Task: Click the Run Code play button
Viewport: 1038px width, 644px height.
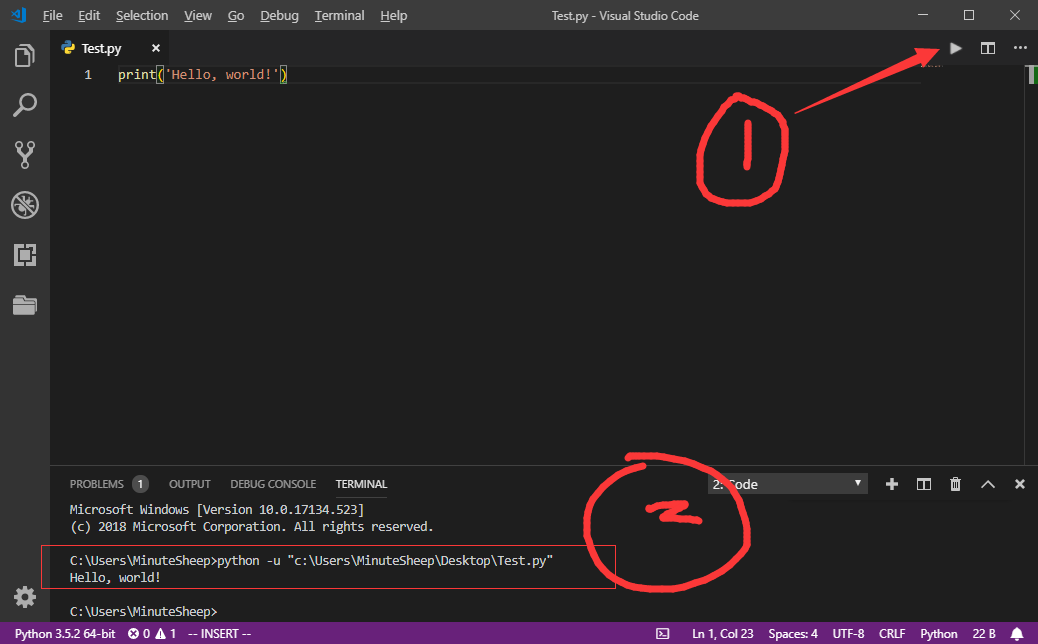Action: click(956, 47)
